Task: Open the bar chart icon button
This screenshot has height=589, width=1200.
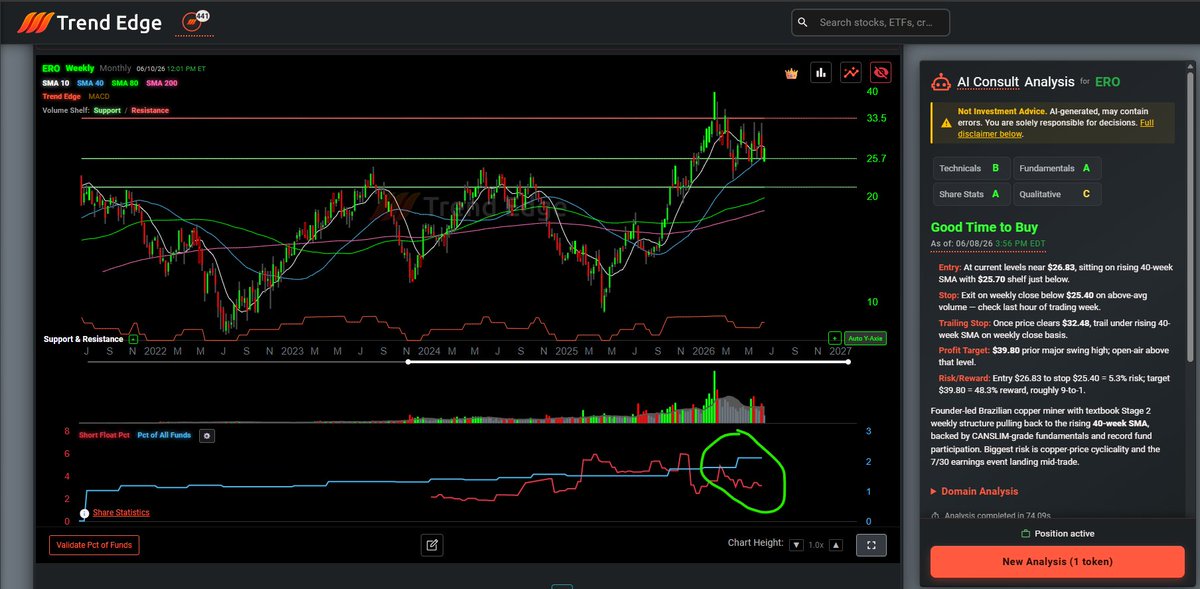Action: 821,72
